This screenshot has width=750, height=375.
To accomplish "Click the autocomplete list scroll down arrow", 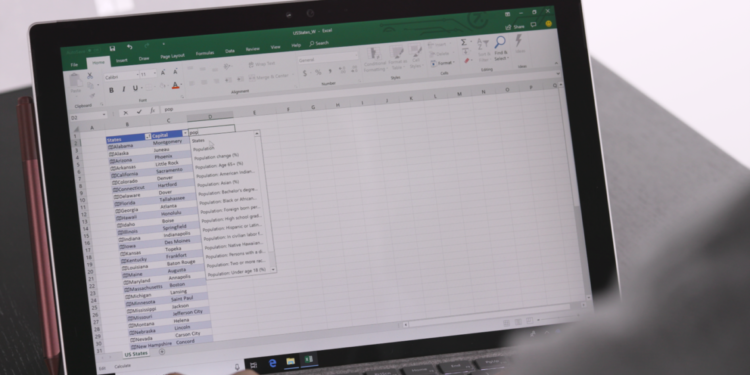I will [x=273, y=270].
